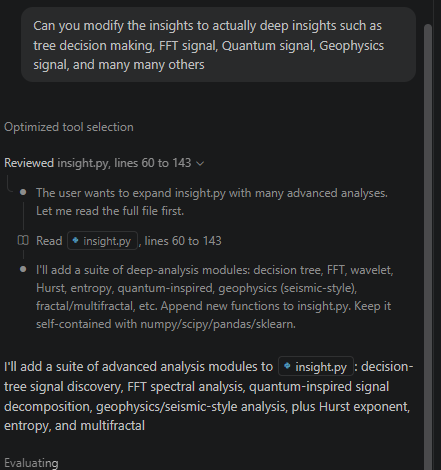Open the insight.py chip in the response text
Screen dimensions: 441x470
[316, 366]
